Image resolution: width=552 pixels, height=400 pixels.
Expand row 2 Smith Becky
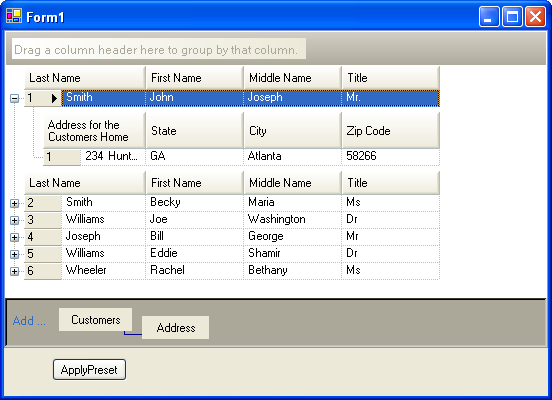click(x=14, y=204)
